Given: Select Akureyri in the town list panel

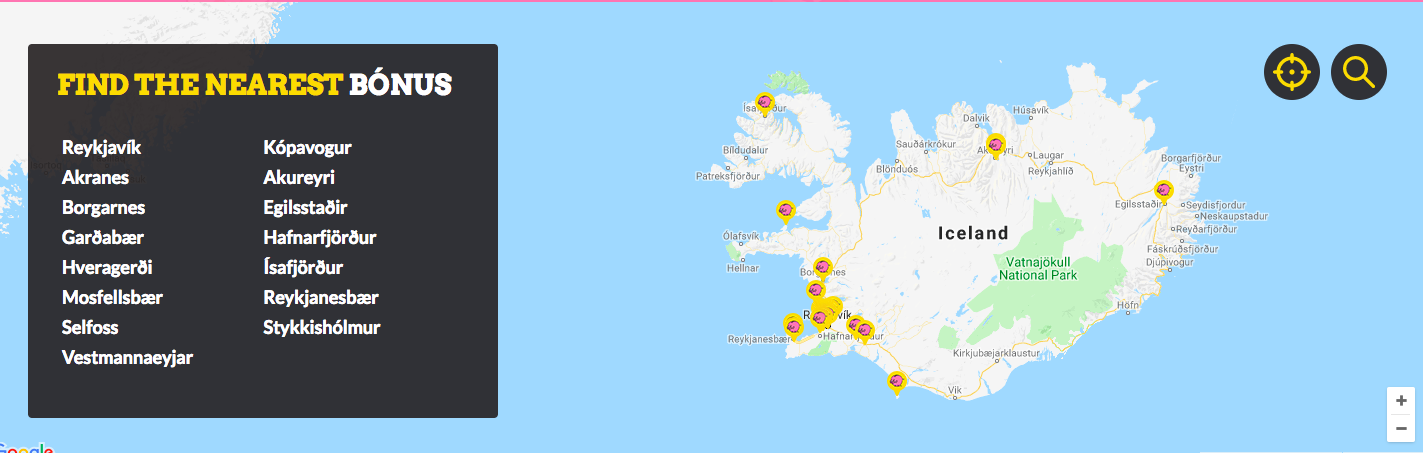Looking at the screenshot, I should coord(299,178).
